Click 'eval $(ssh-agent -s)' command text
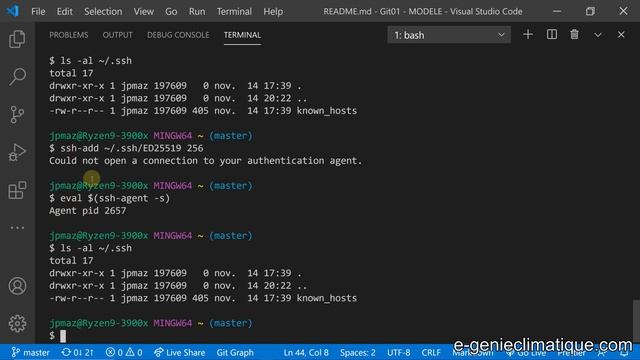Viewport: 640px width, 360px height. point(115,198)
